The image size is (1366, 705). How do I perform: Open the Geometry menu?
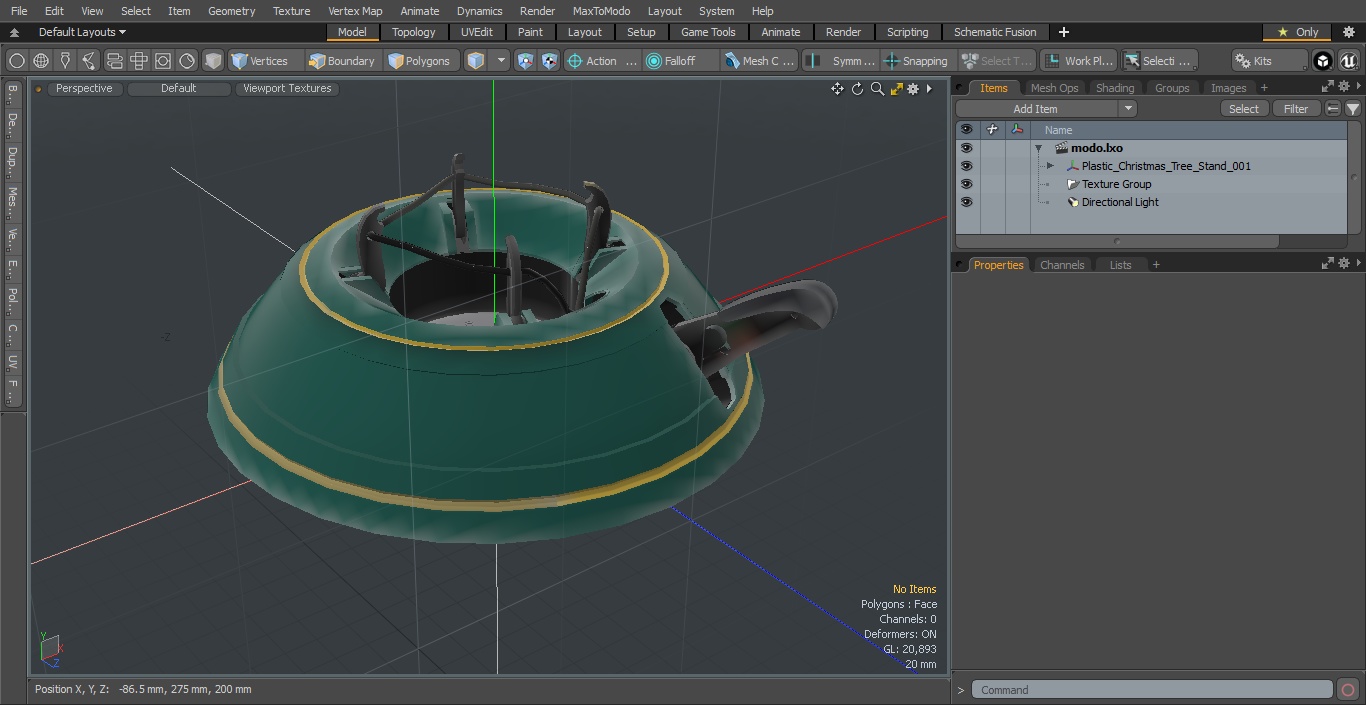231,11
